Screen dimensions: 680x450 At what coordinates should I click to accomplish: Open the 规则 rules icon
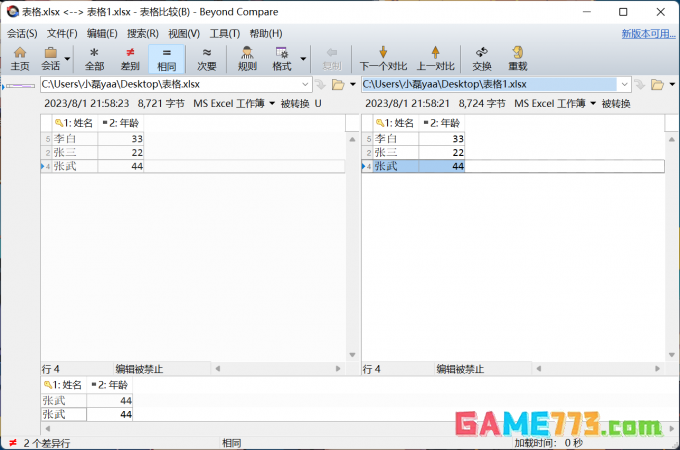click(x=247, y=58)
